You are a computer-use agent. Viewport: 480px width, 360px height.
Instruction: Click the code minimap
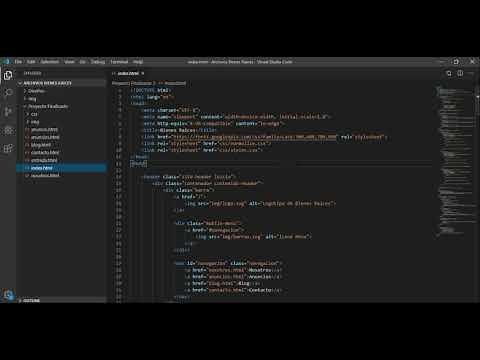click(x=455, y=162)
